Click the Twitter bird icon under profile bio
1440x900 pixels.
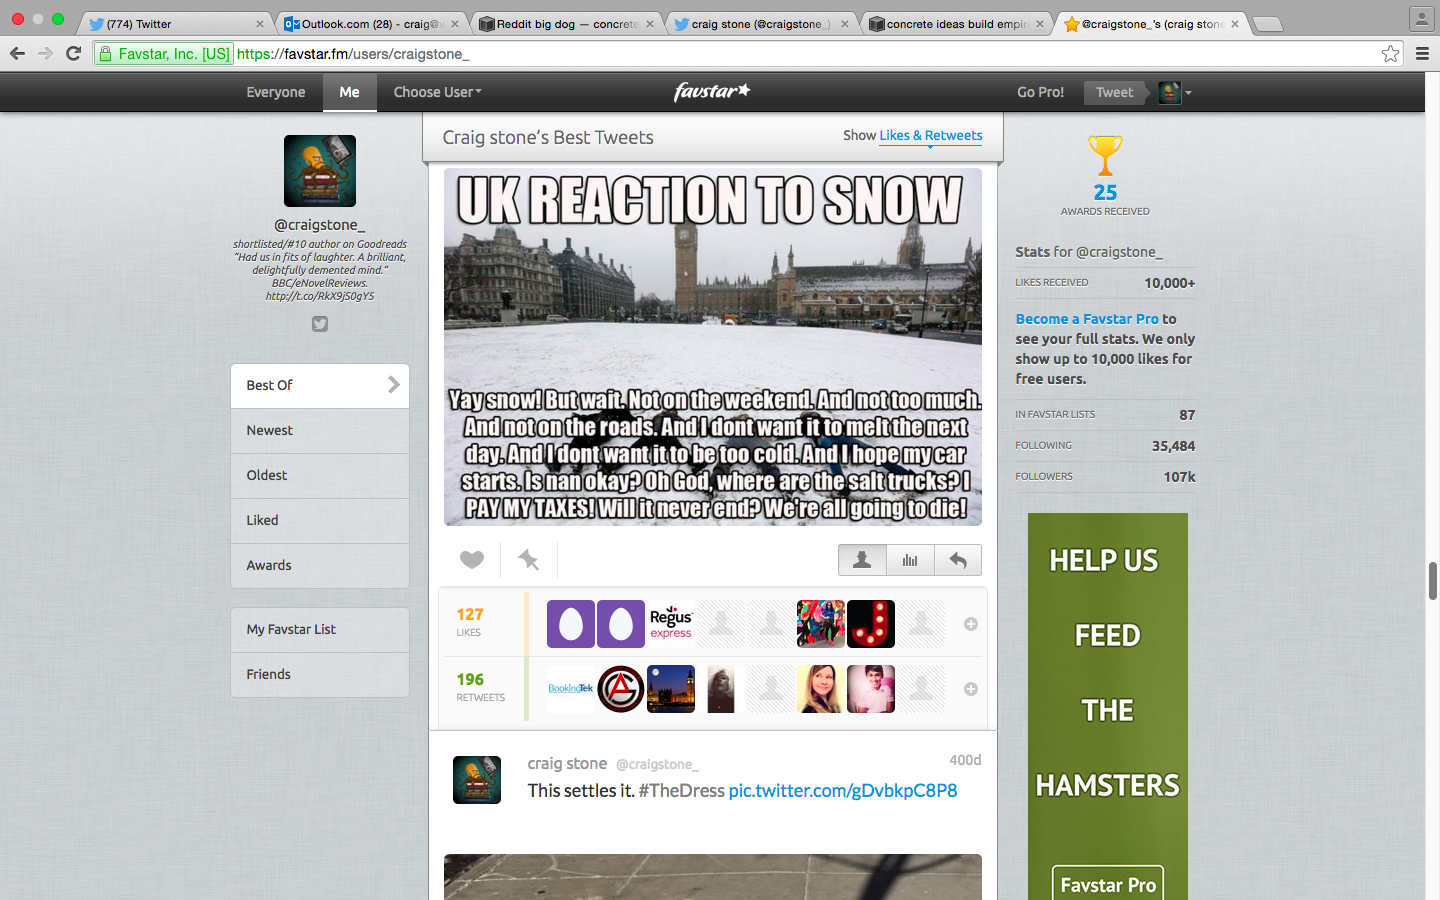pos(320,324)
